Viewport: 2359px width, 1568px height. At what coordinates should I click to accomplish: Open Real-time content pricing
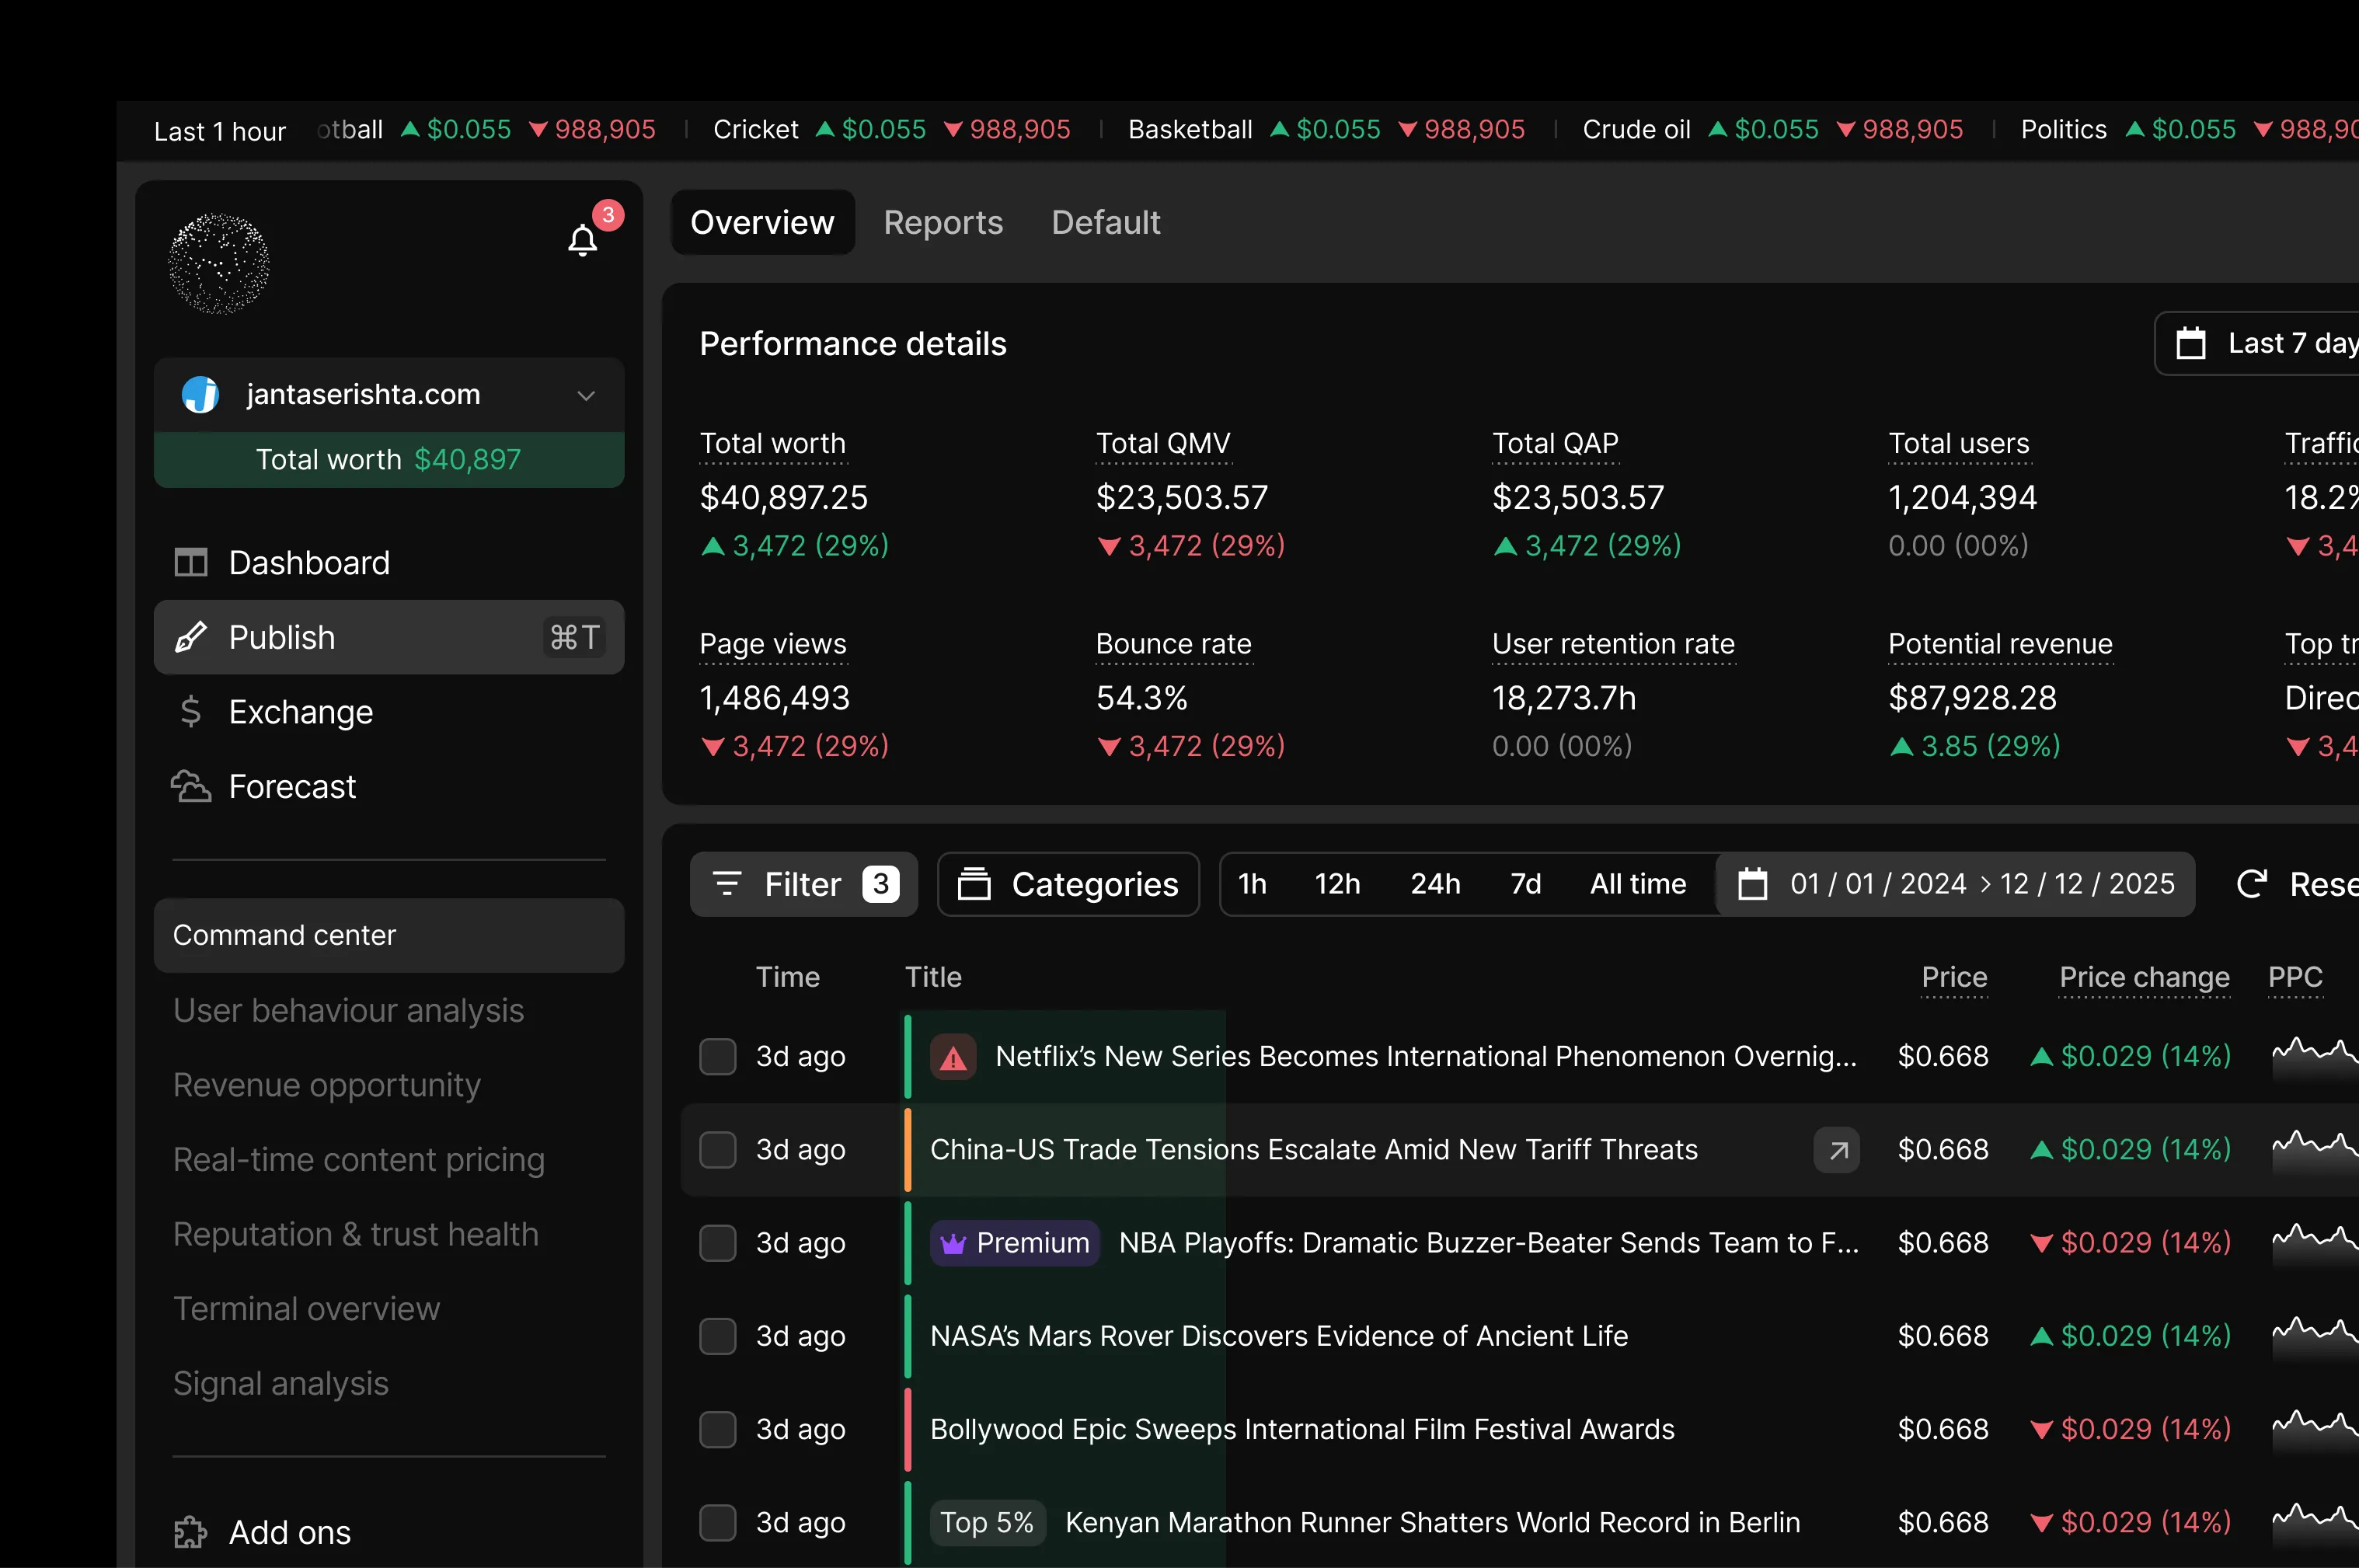pos(359,1160)
